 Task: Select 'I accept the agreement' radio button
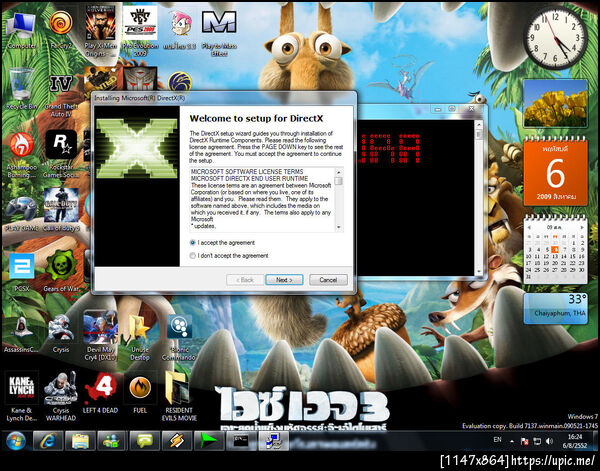192,243
